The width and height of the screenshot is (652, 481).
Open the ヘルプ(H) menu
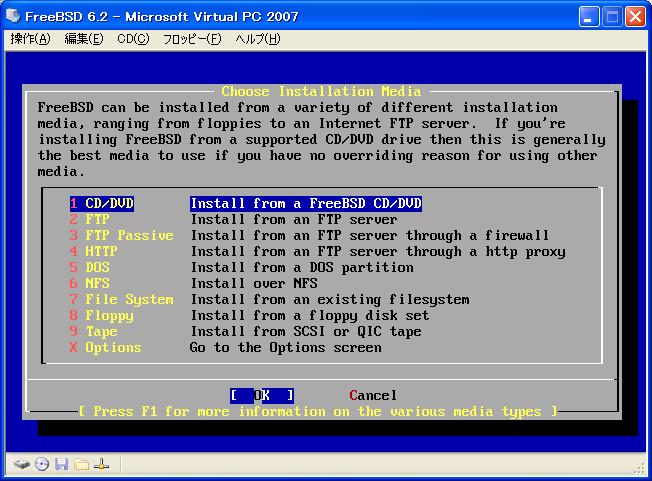pos(257,39)
